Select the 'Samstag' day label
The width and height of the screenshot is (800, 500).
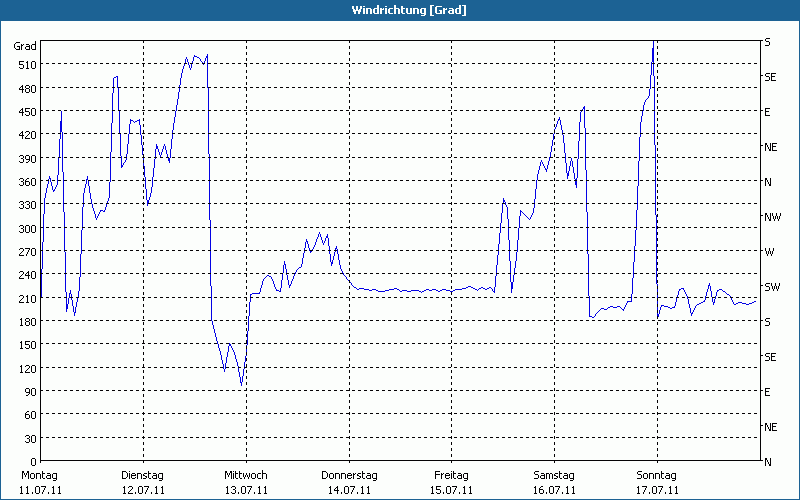point(554,476)
